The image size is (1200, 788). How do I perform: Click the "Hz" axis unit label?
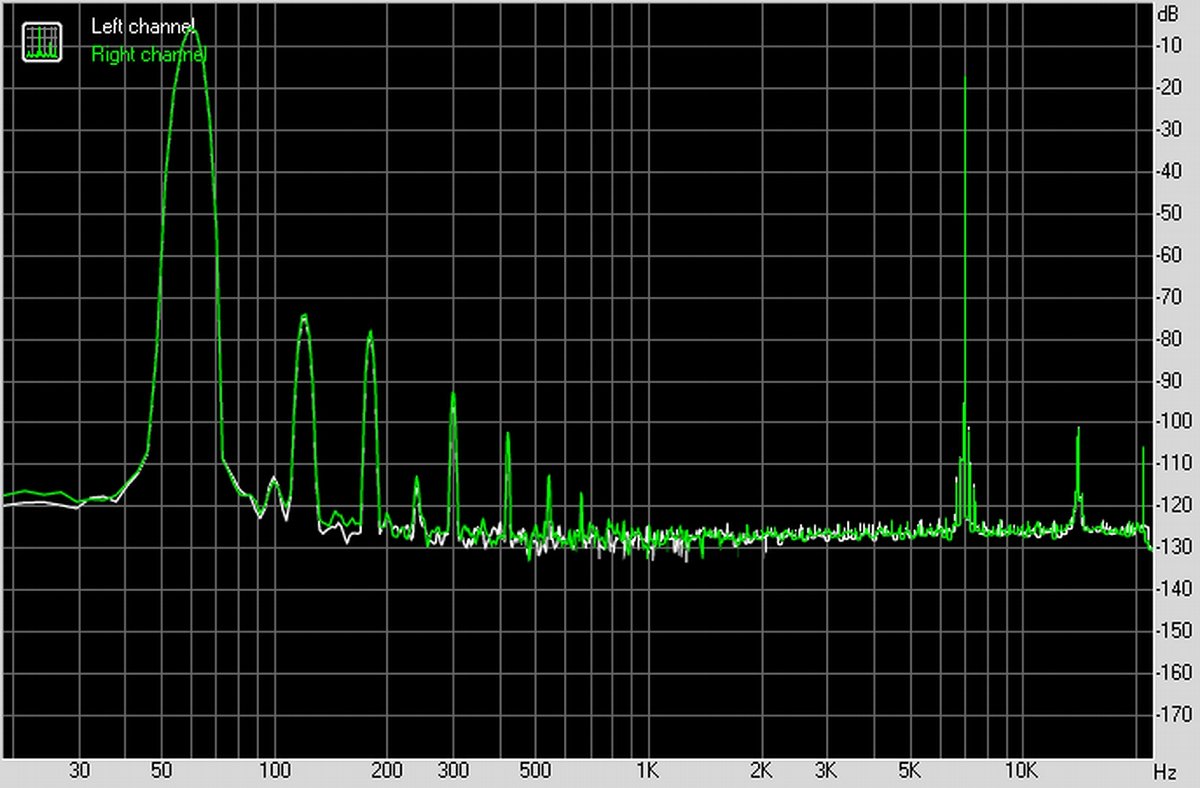(1165, 772)
